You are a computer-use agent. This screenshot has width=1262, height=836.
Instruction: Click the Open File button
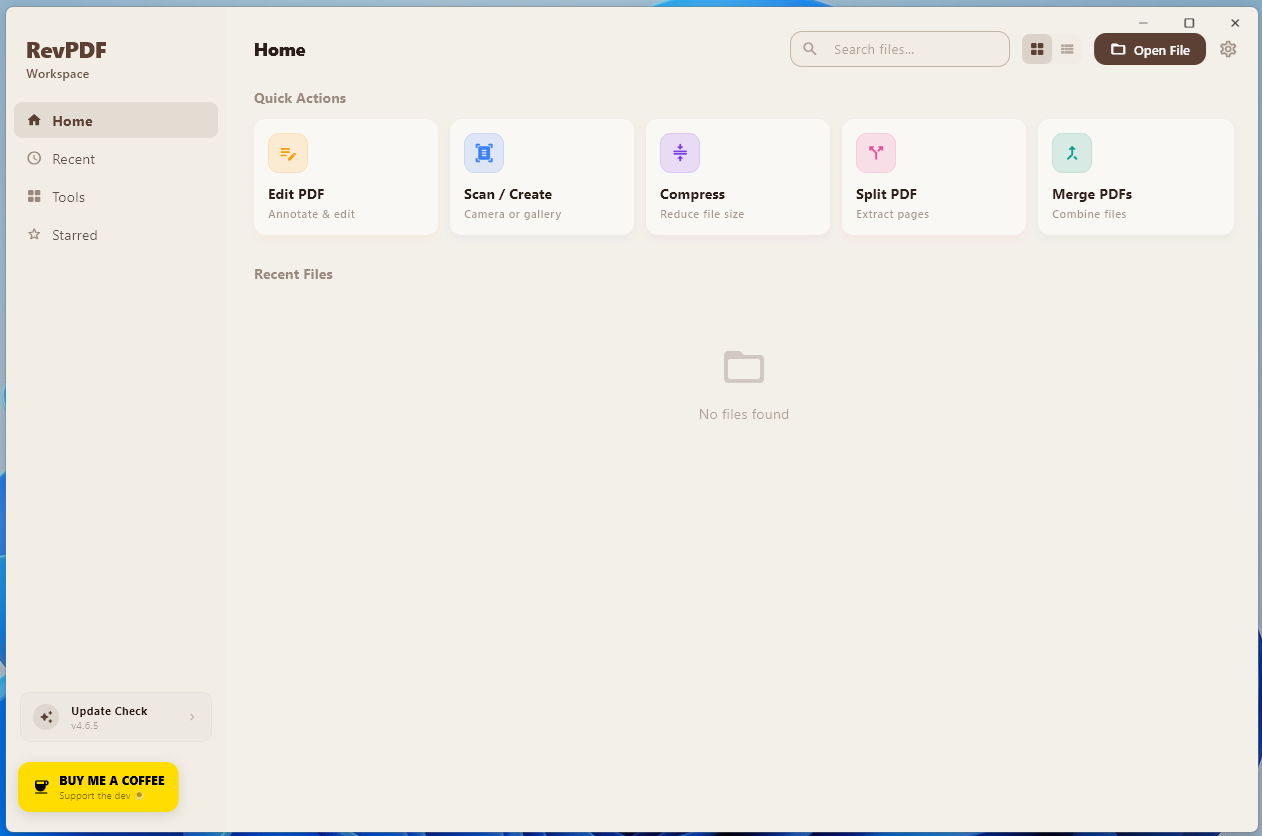tap(1150, 49)
